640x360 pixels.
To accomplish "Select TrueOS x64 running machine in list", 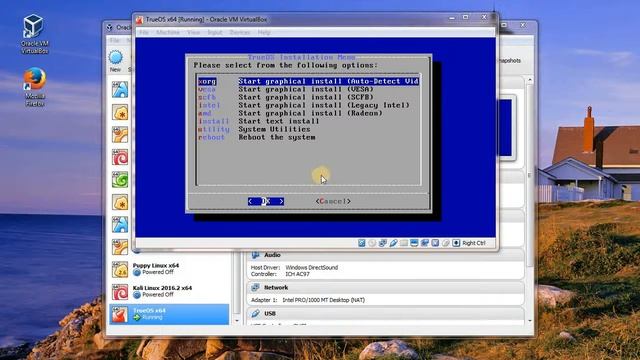I will pyautogui.click(x=169, y=314).
